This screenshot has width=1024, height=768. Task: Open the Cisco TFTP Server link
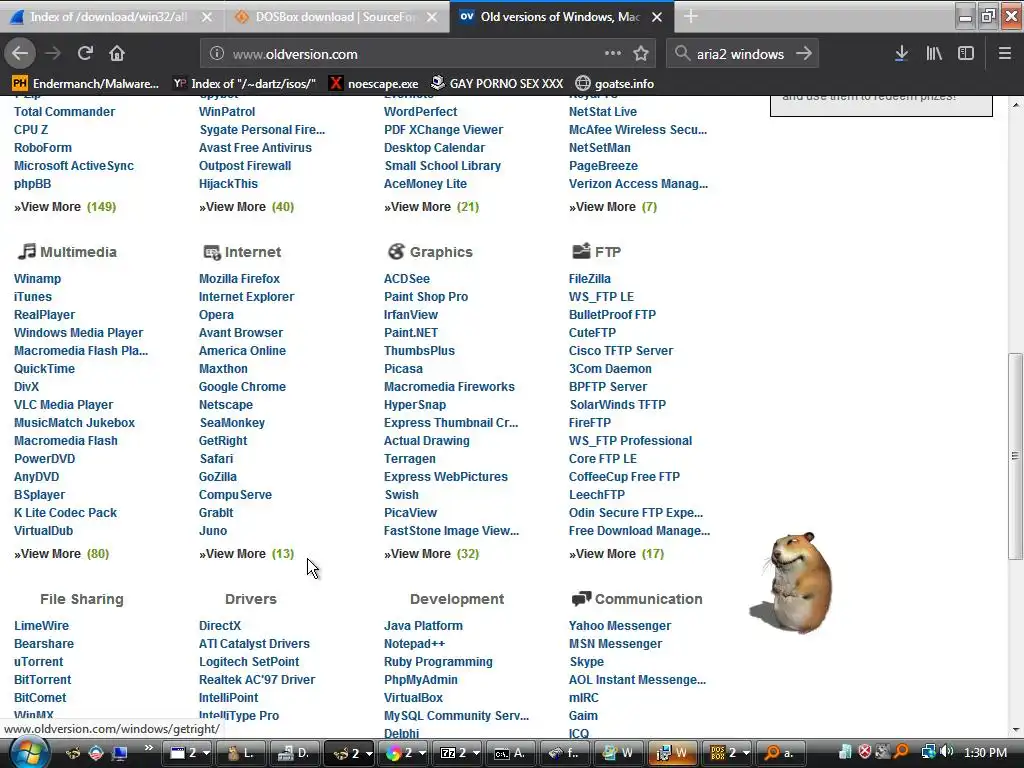(x=620, y=351)
